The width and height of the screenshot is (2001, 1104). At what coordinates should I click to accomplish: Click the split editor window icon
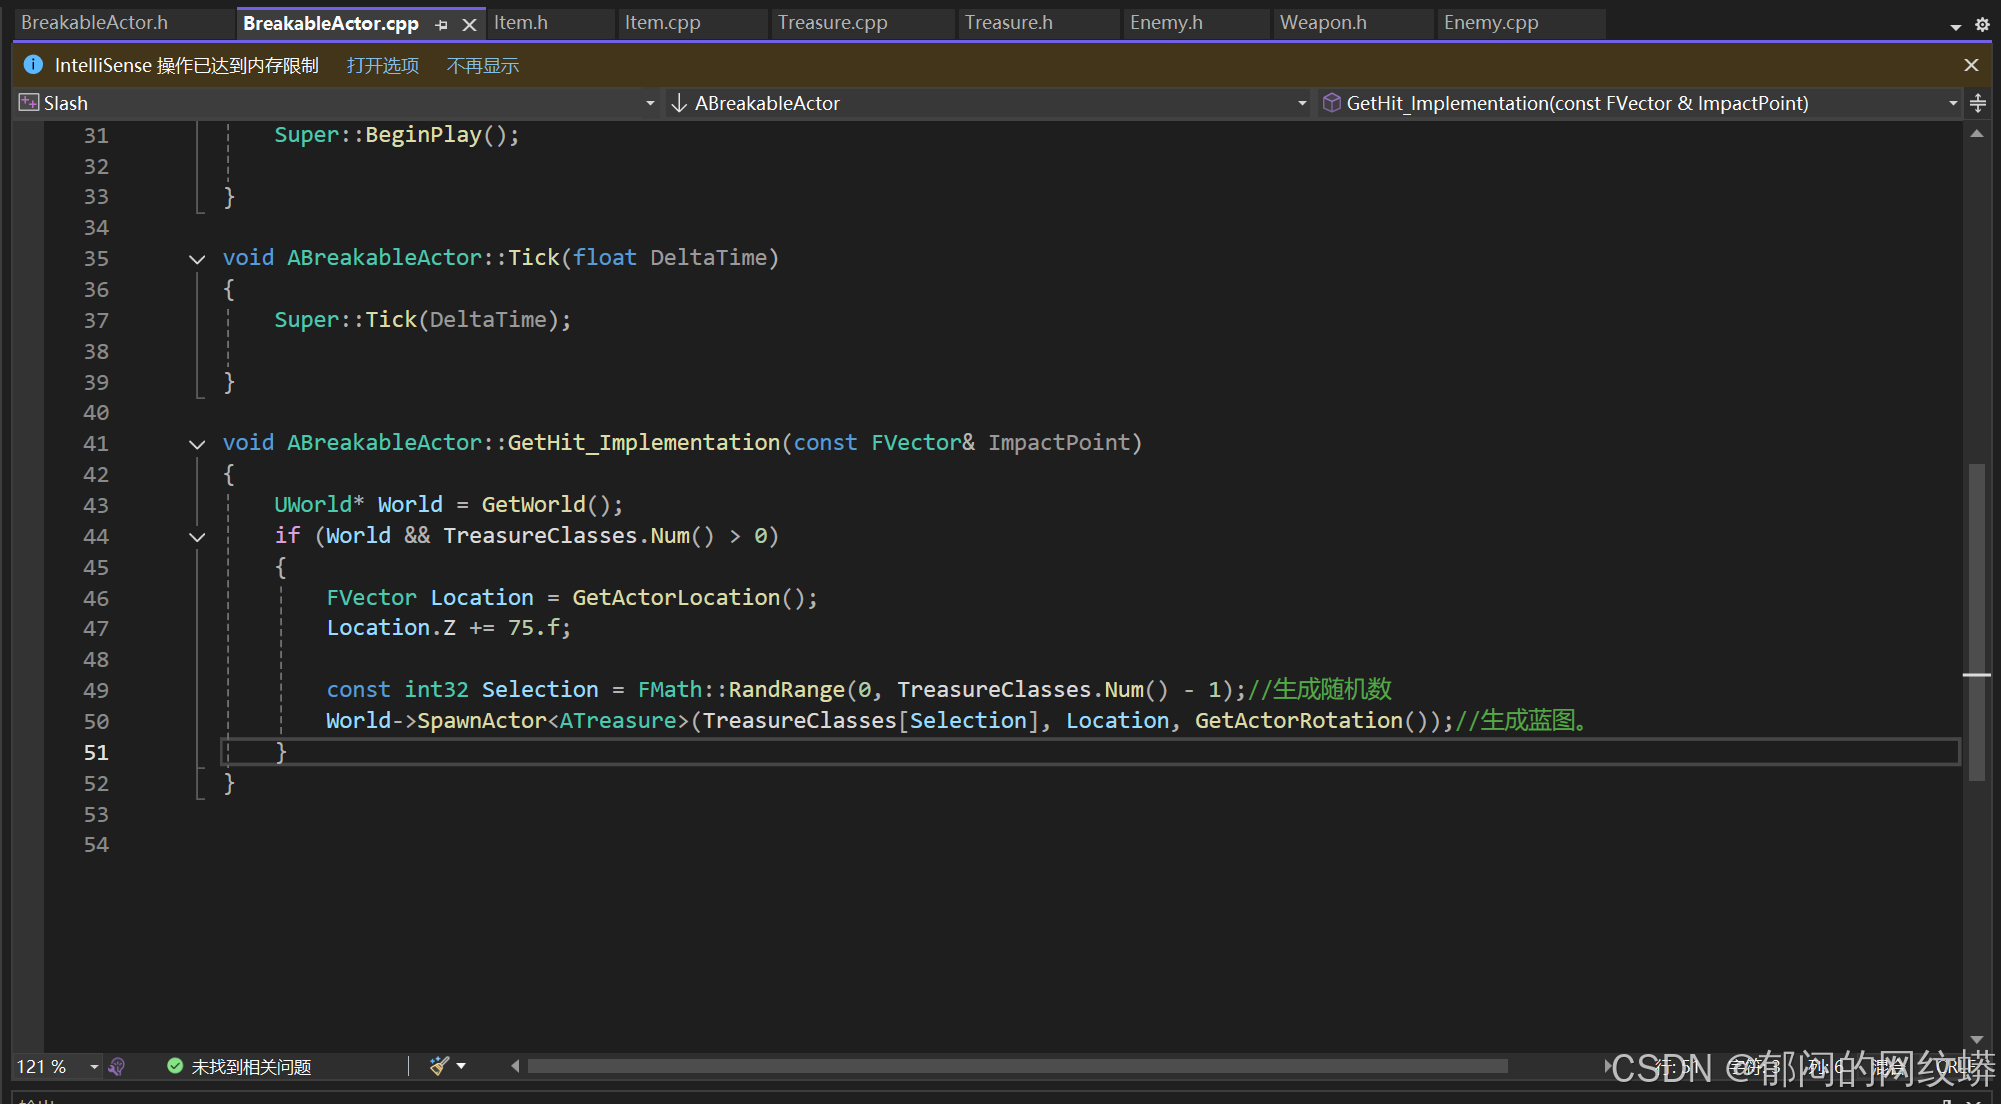(1978, 103)
